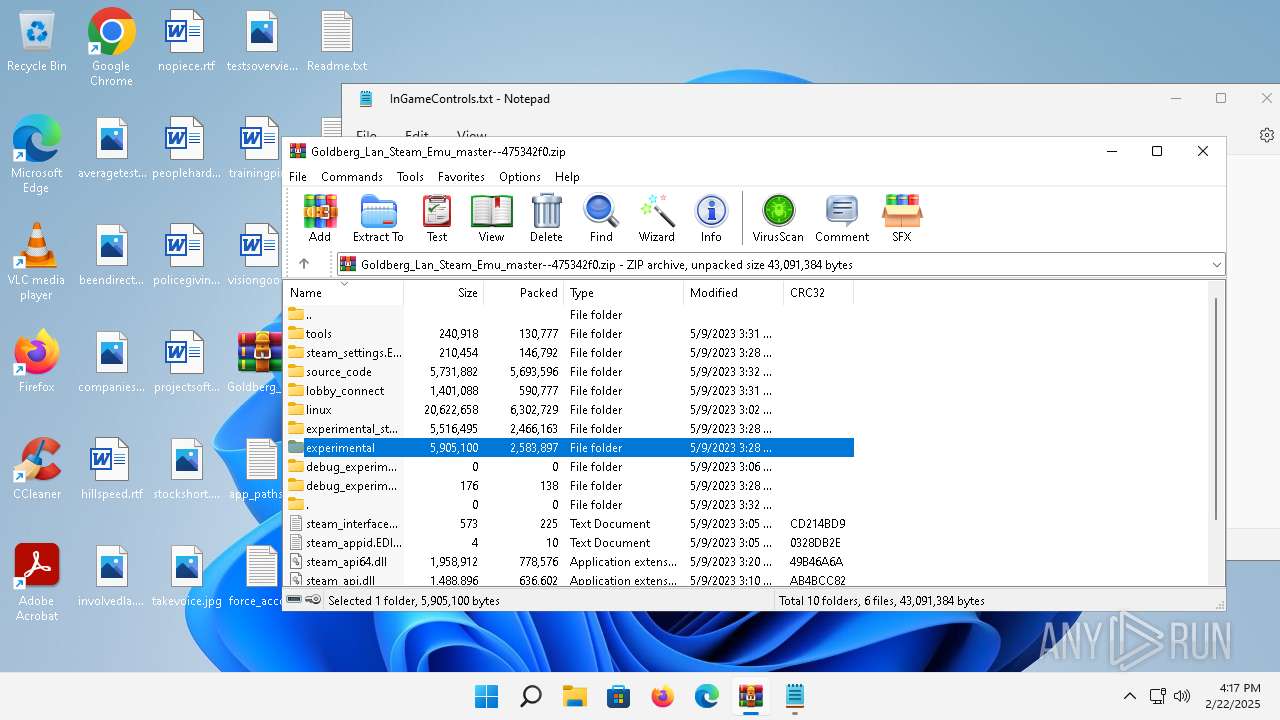This screenshot has width=1280, height=720.
Task: Select steam_appid.EDI text document row
Action: click(x=569, y=542)
